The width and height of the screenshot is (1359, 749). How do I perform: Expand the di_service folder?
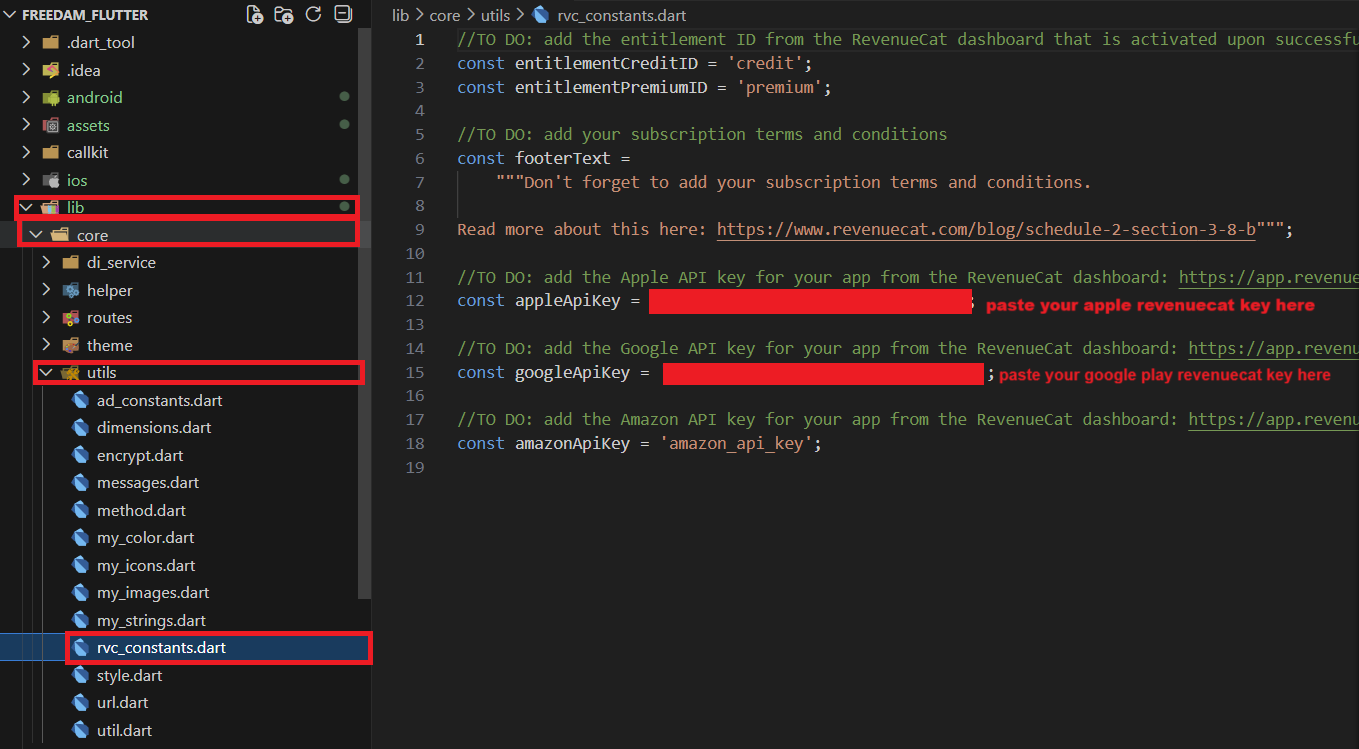click(46, 263)
